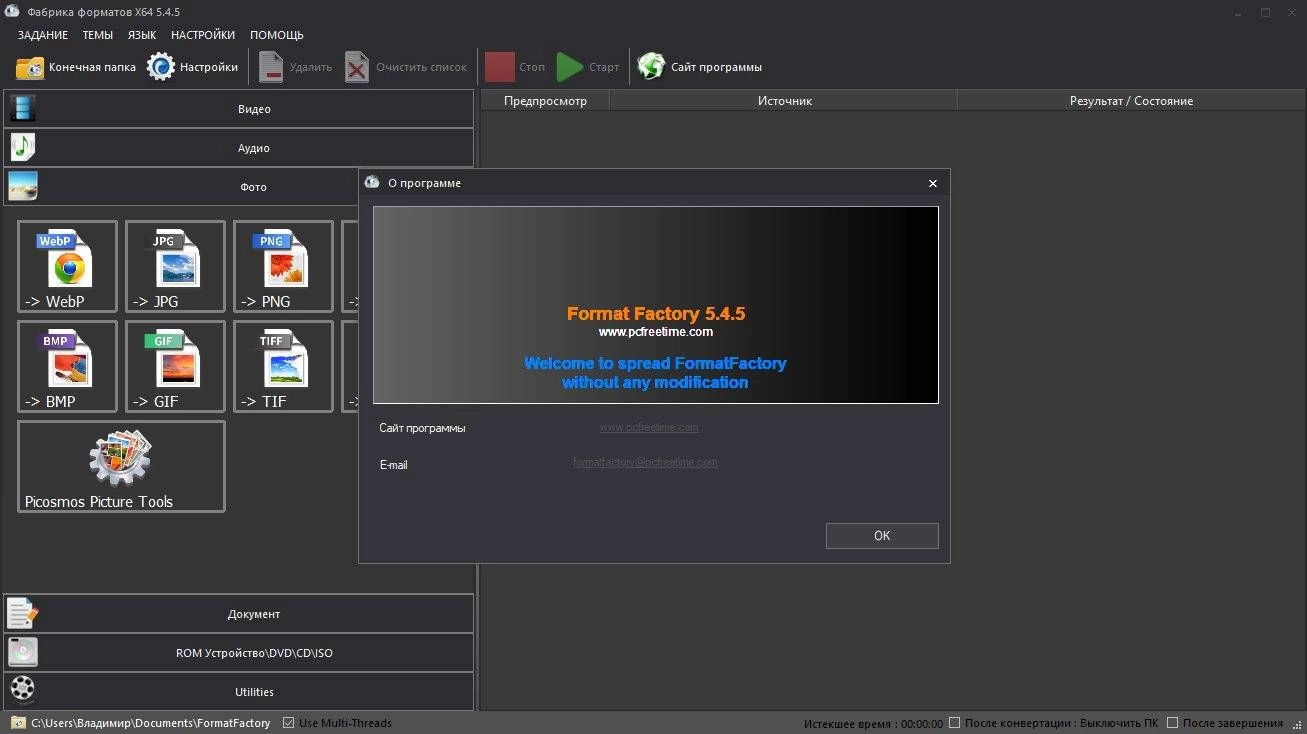The height and width of the screenshot is (734, 1307).
Task: Click the app icon in the main title bar
Action: tap(12, 11)
